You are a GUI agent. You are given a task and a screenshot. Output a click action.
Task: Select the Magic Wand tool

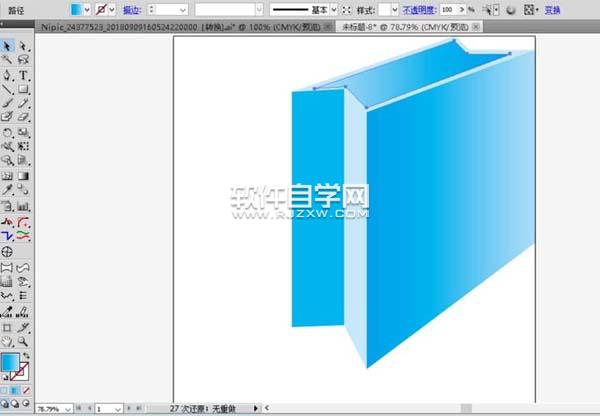pyautogui.click(x=7, y=59)
